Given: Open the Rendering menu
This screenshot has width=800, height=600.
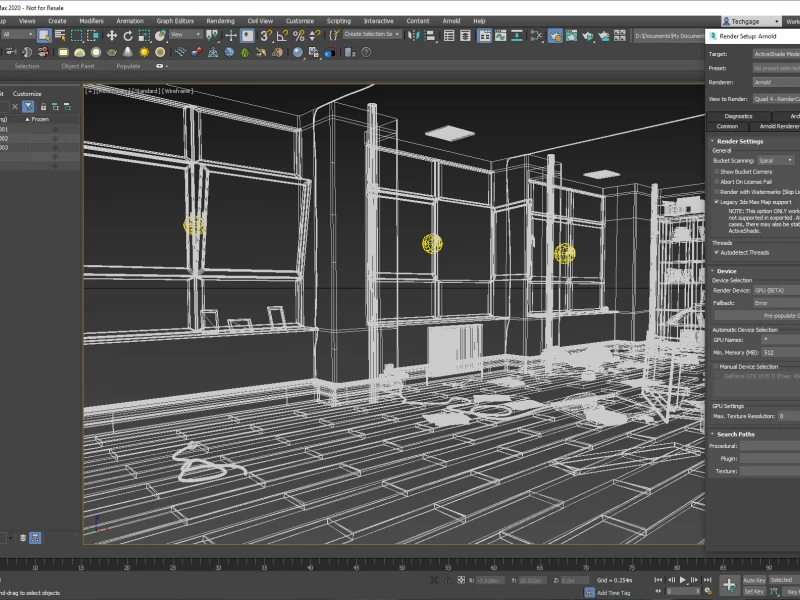Looking at the screenshot, I should coord(220,21).
